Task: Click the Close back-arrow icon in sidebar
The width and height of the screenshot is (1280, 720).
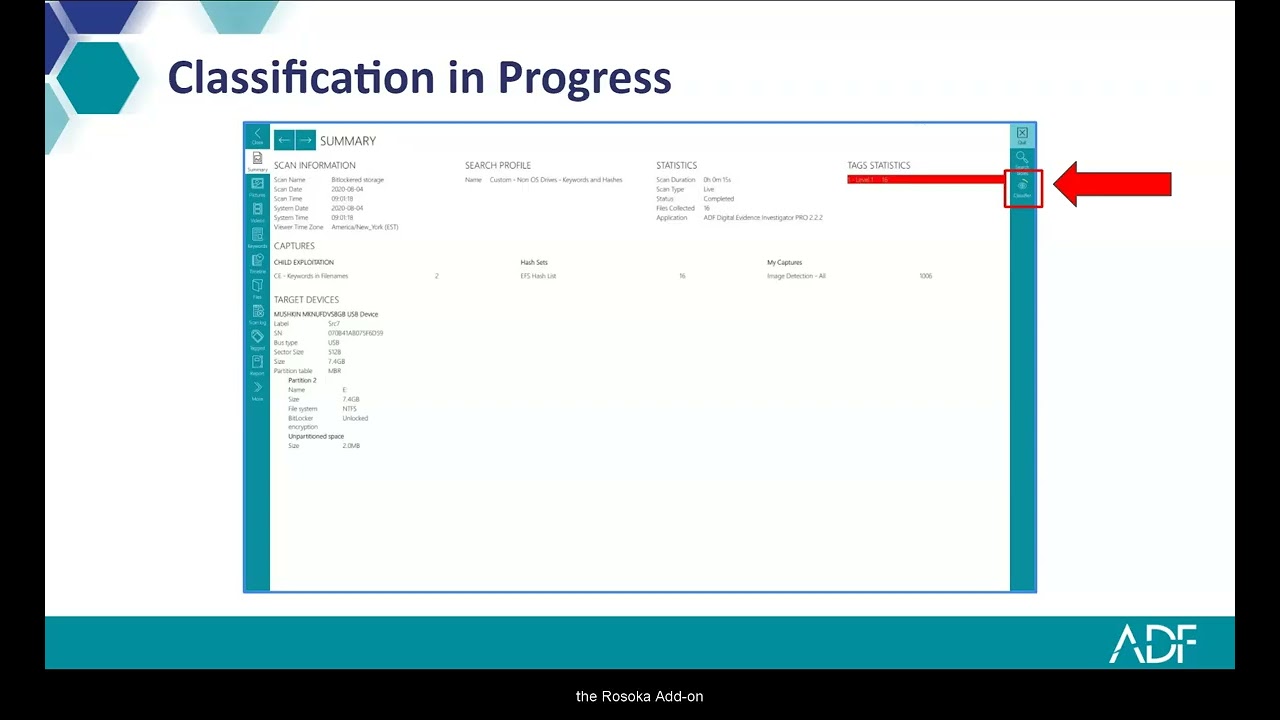Action: 257,136
